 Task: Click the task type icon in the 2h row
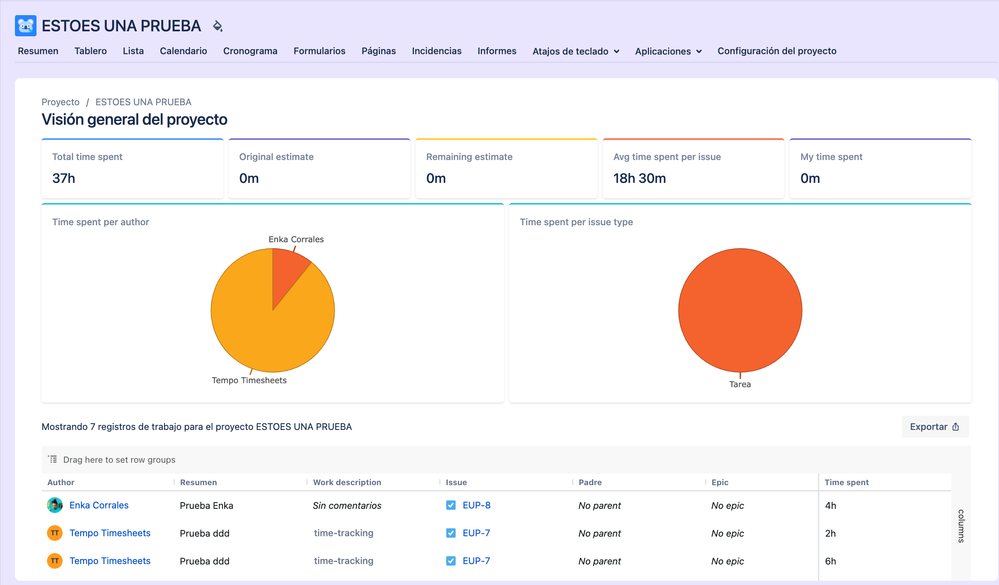(451, 534)
